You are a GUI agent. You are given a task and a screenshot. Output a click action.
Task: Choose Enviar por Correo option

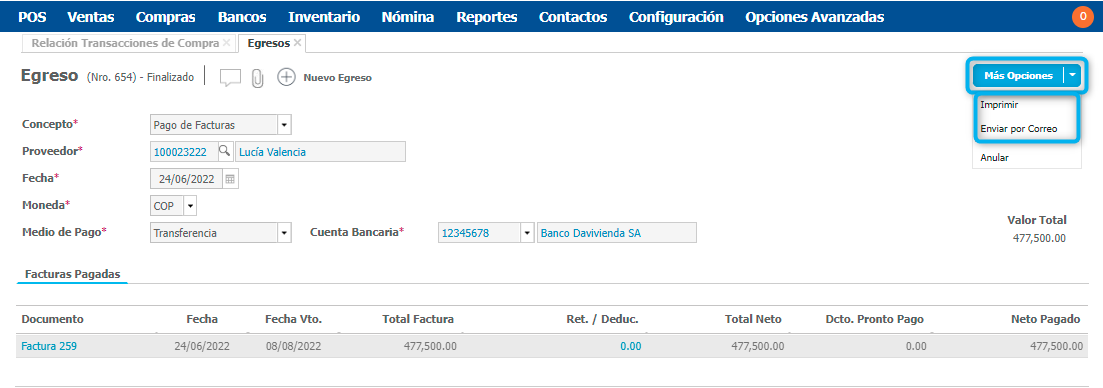point(1019,129)
